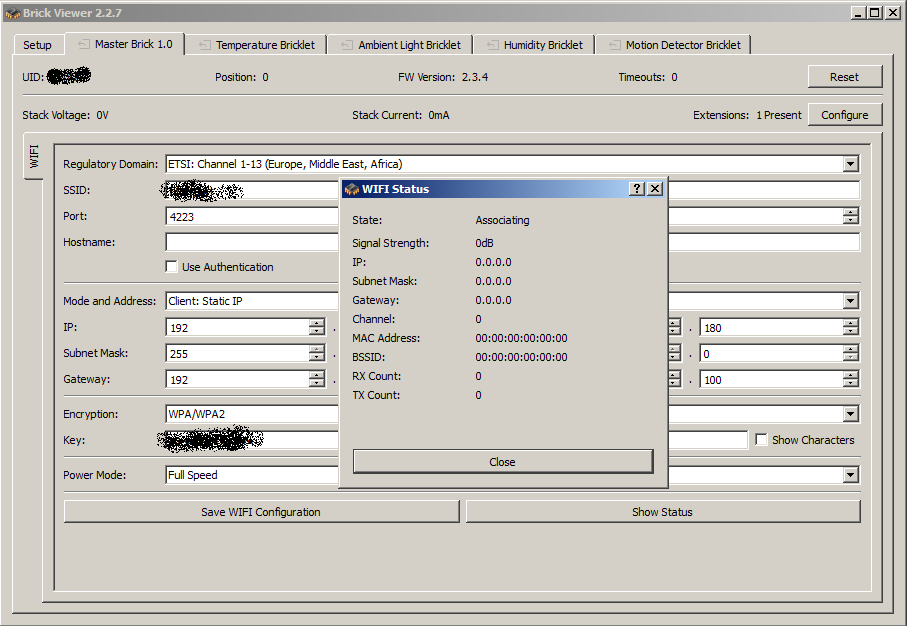
Task: Open the Humidity Bricklet tab
Action: coord(535,45)
